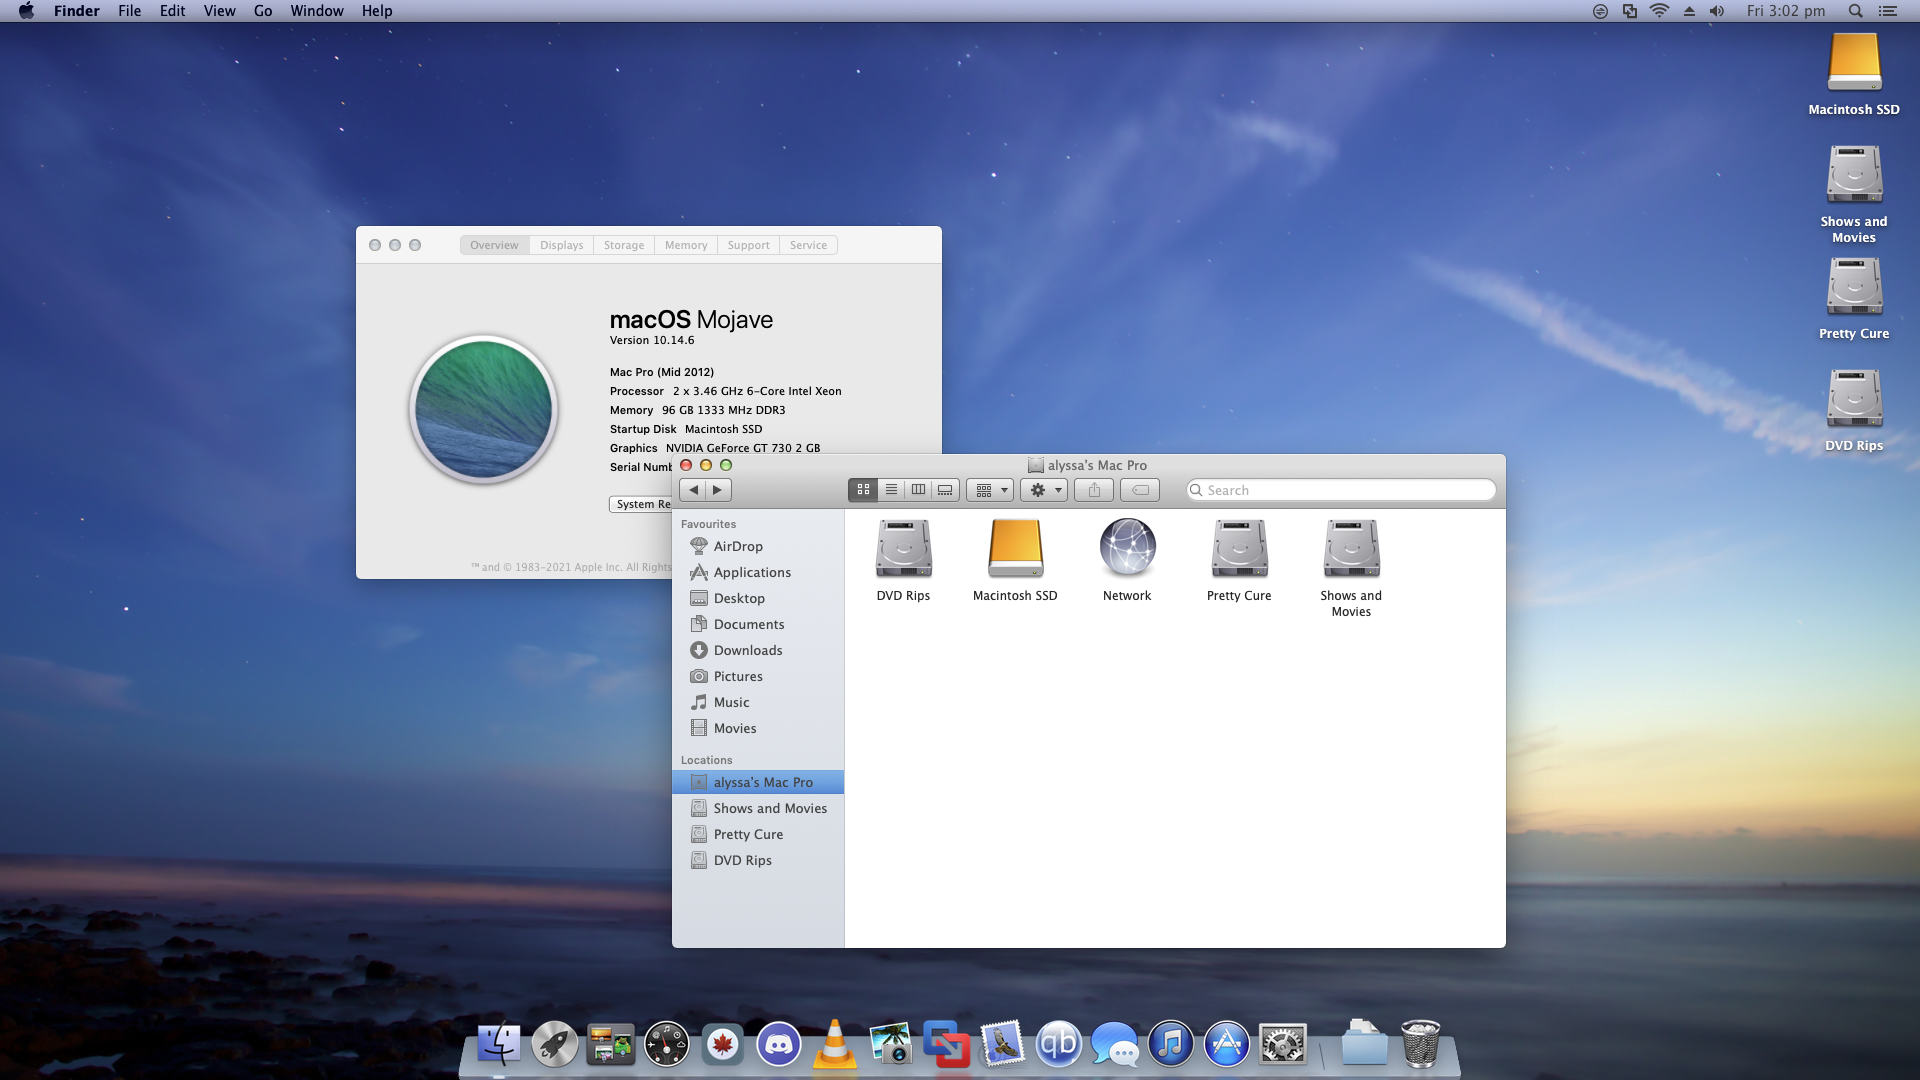The image size is (1920, 1080).
Task: Open the Window menu
Action: click(x=317, y=11)
